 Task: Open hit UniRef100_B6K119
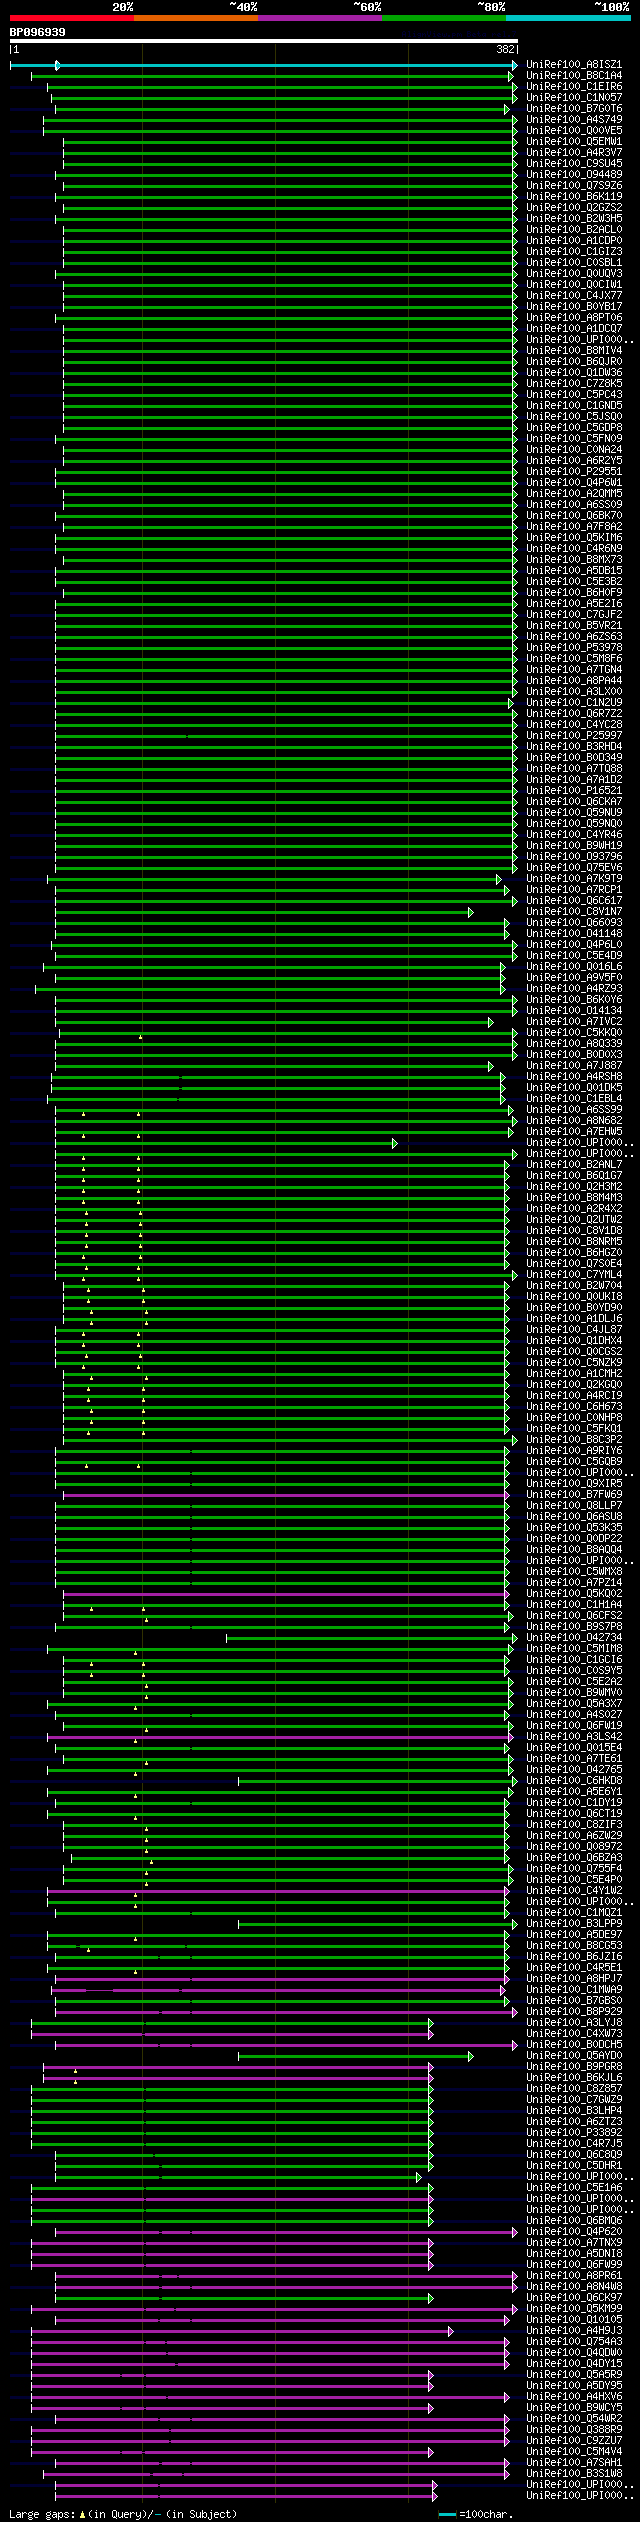(x=574, y=197)
